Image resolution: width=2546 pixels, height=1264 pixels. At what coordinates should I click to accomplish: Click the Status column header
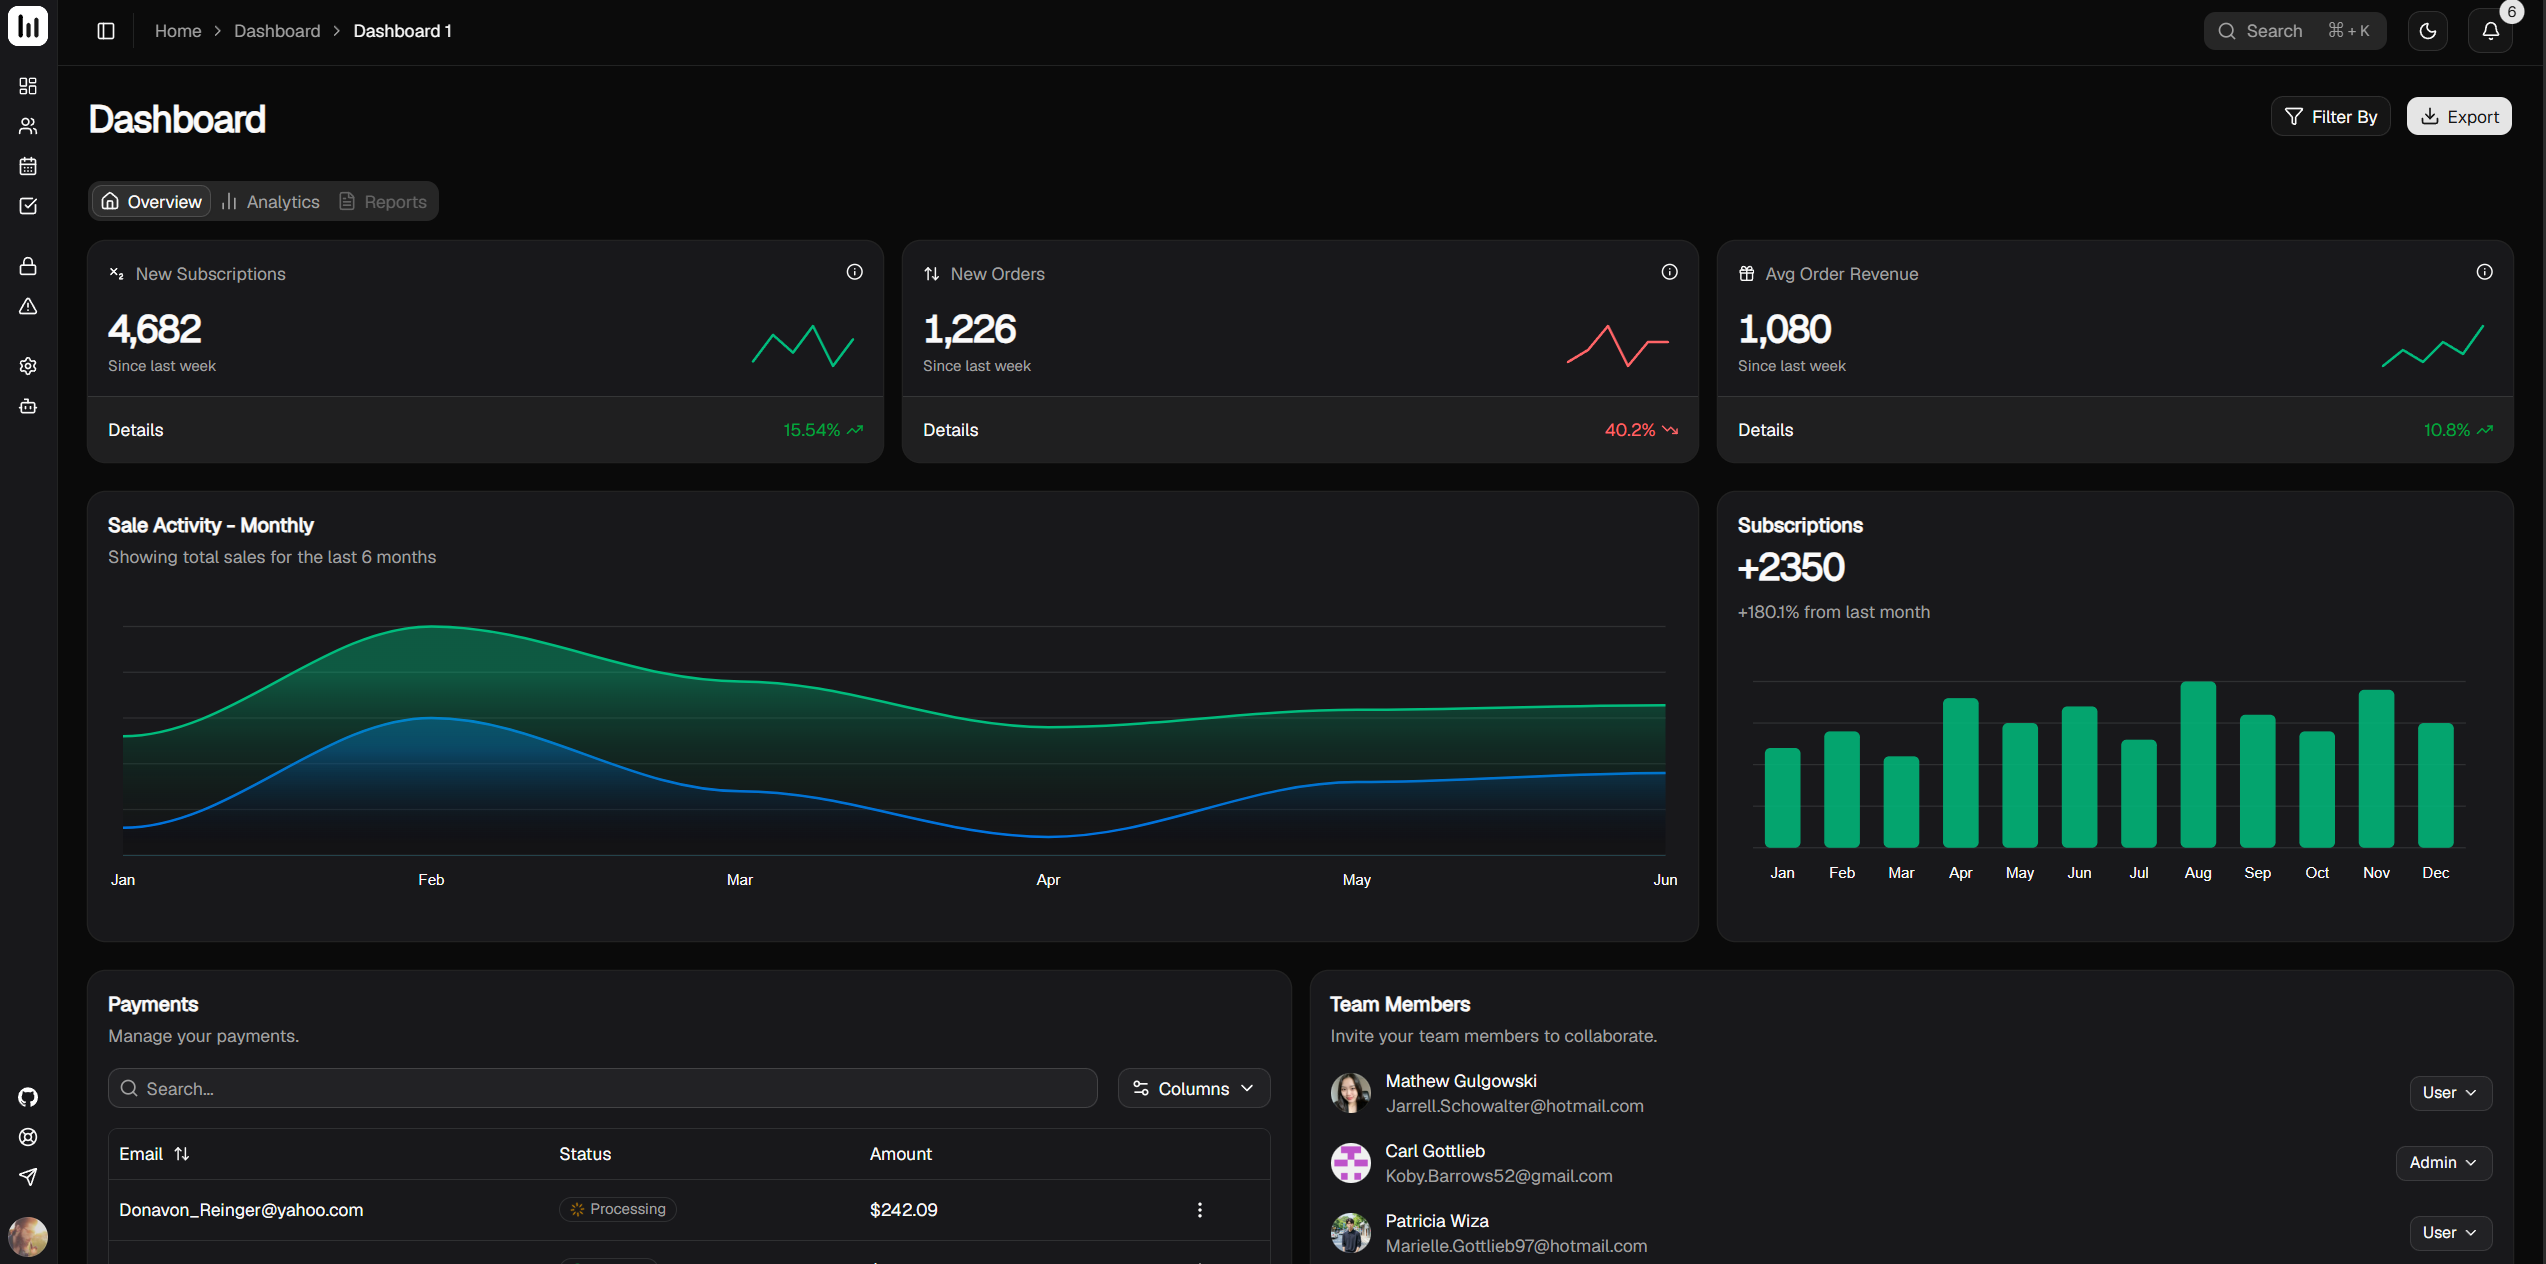point(585,1154)
